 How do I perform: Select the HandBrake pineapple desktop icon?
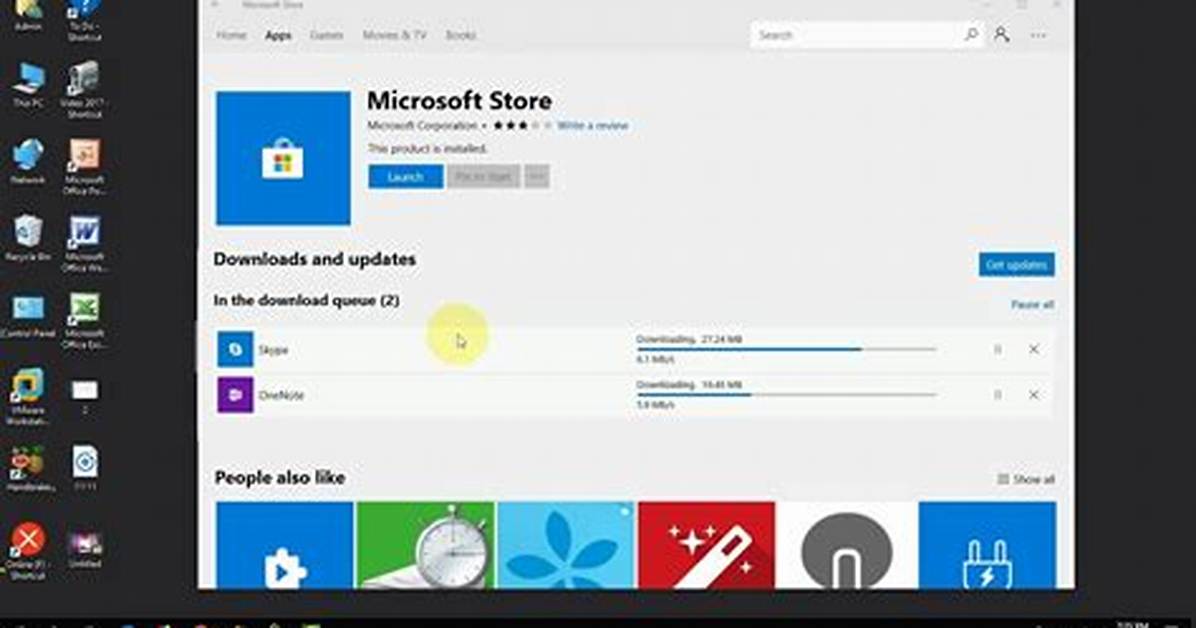point(28,468)
